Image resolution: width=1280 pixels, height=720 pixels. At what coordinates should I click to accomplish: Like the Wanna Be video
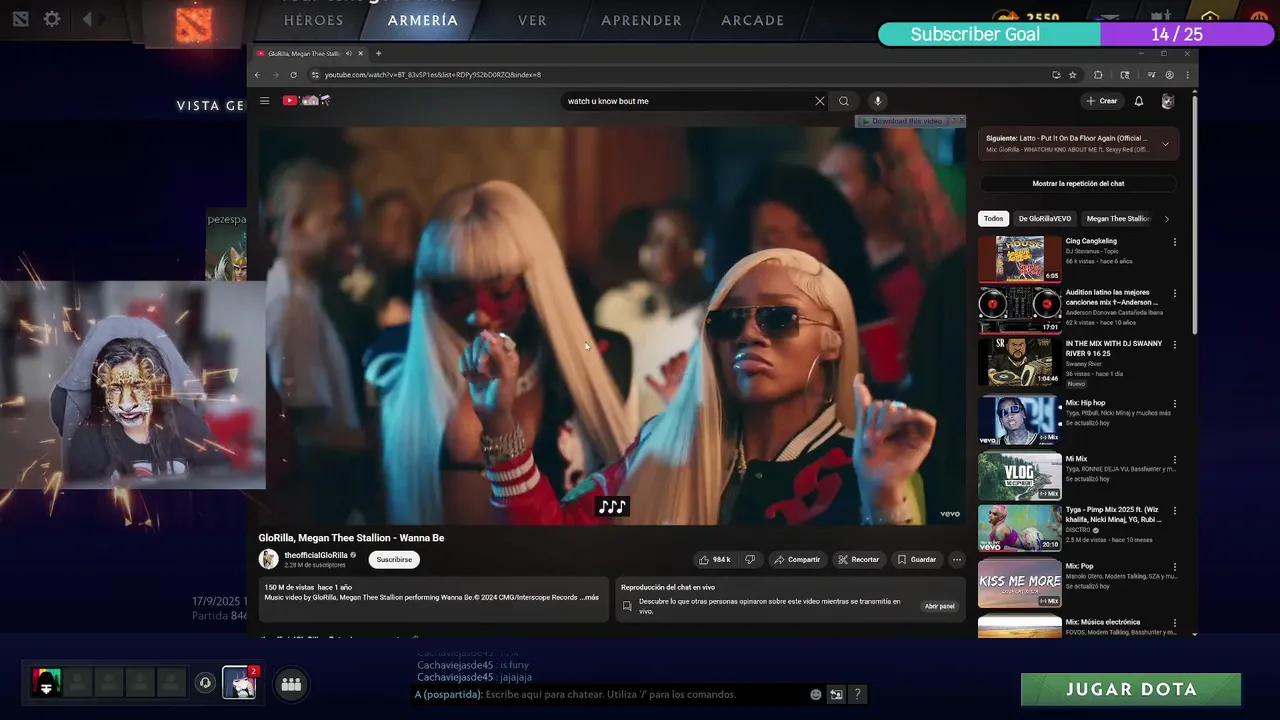715,560
